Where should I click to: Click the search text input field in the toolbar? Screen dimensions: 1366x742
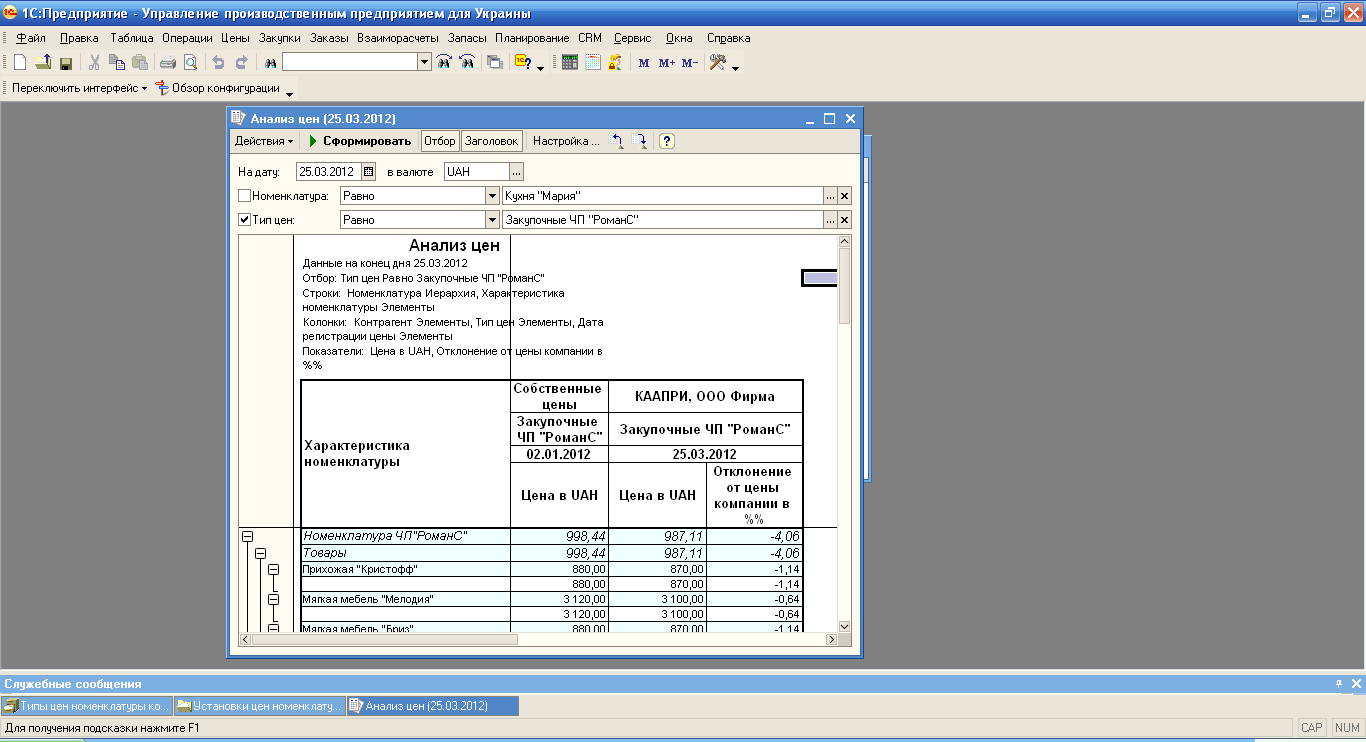pyautogui.click(x=350, y=62)
